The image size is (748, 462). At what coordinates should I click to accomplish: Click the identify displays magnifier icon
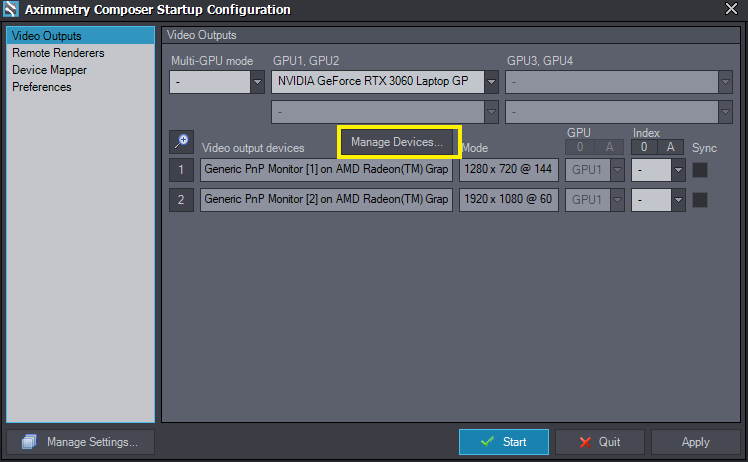tap(181, 141)
